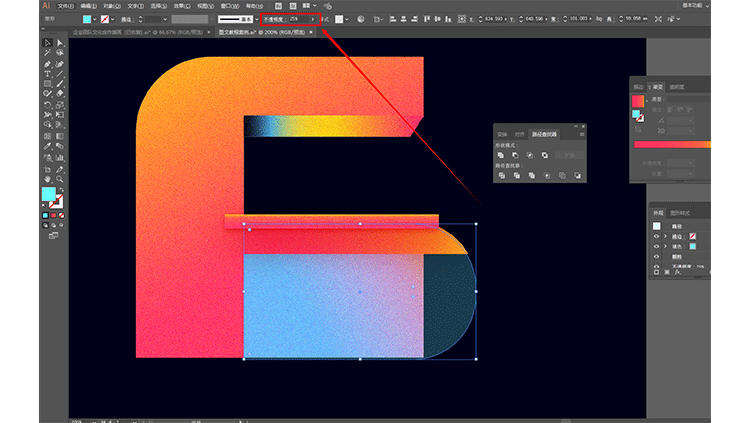Click Minus Front in Pathfinder panel
The height and width of the screenshot is (423, 750).
click(x=516, y=155)
